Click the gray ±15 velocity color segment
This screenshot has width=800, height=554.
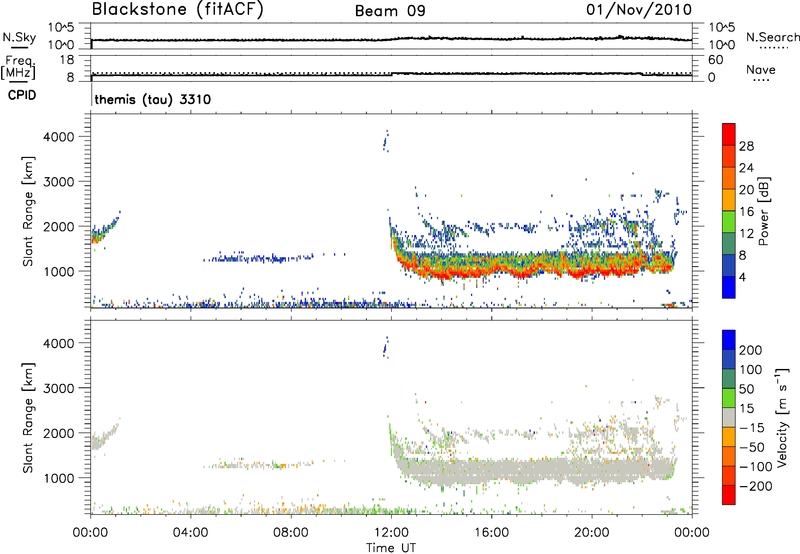(x=729, y=417)
